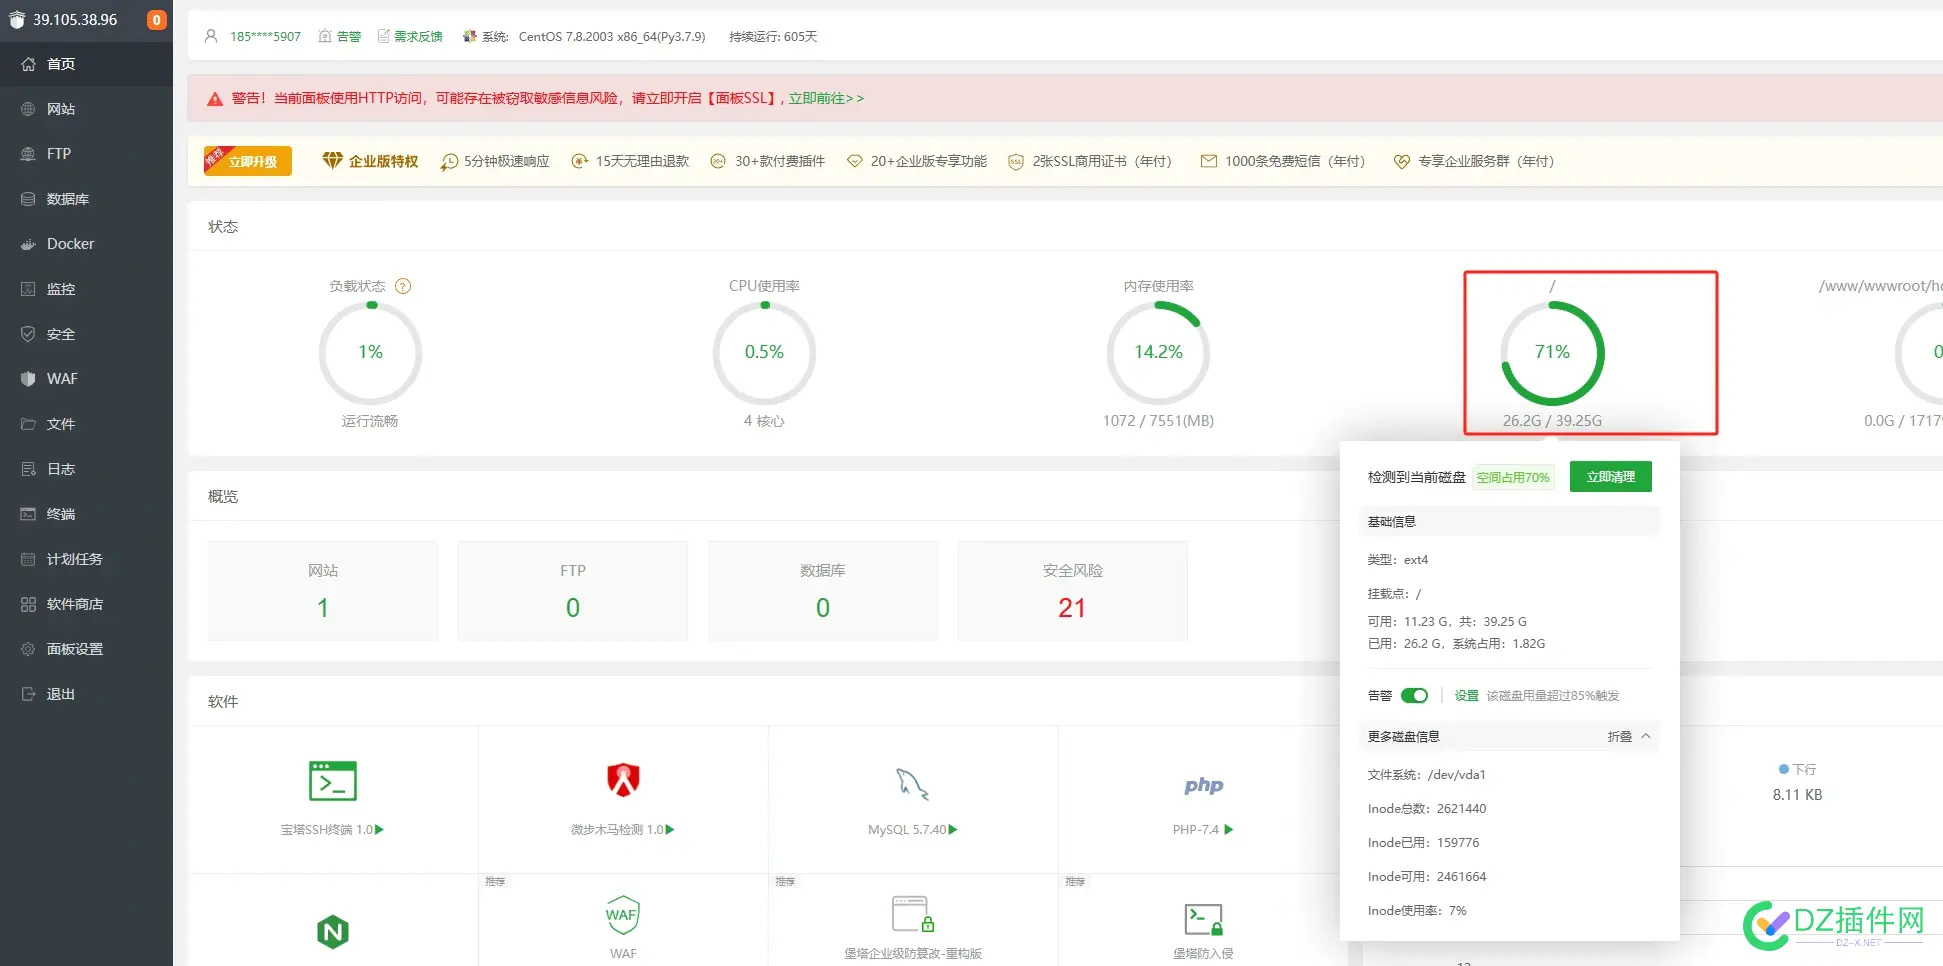The width and height of the screenshot is (1943, 966).
Task: Follow the 立即前往>> SSL warning link
Action: click(826, 98)
